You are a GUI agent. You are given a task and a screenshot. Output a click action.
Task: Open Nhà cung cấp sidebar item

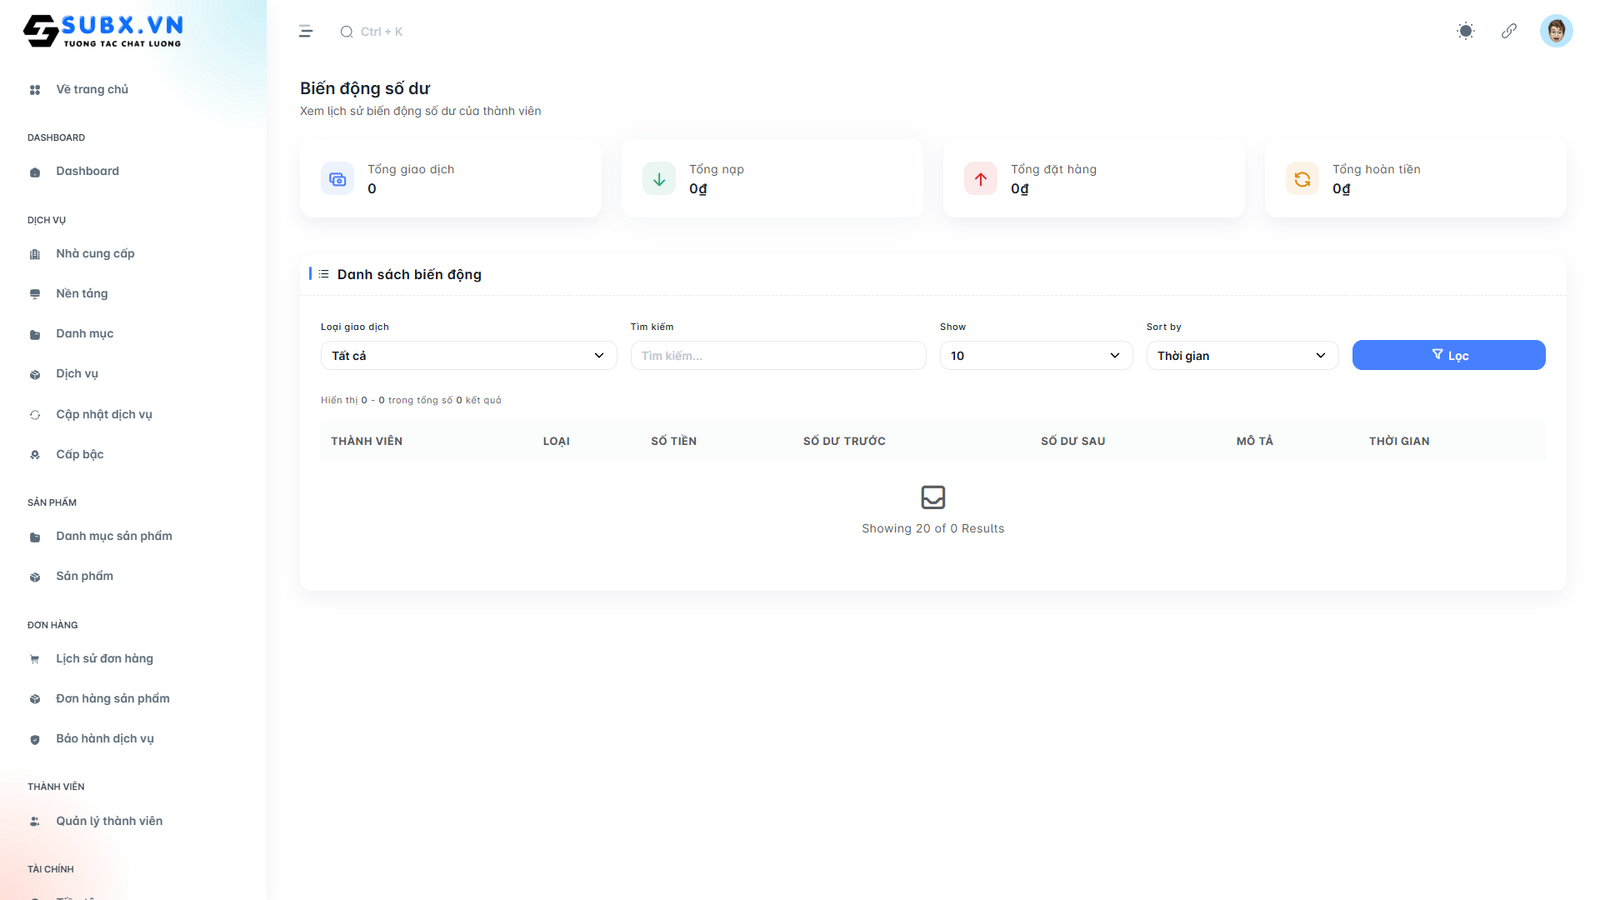pyautogui.click(x=95, y=254)
